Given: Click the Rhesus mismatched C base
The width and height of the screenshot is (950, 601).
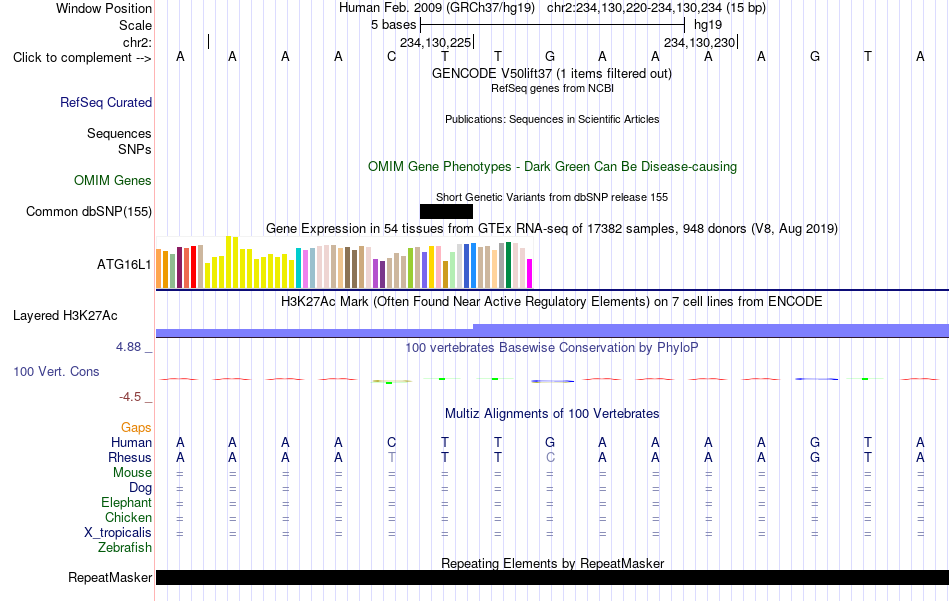Looking at the screenshot, I should coord(550,457).
